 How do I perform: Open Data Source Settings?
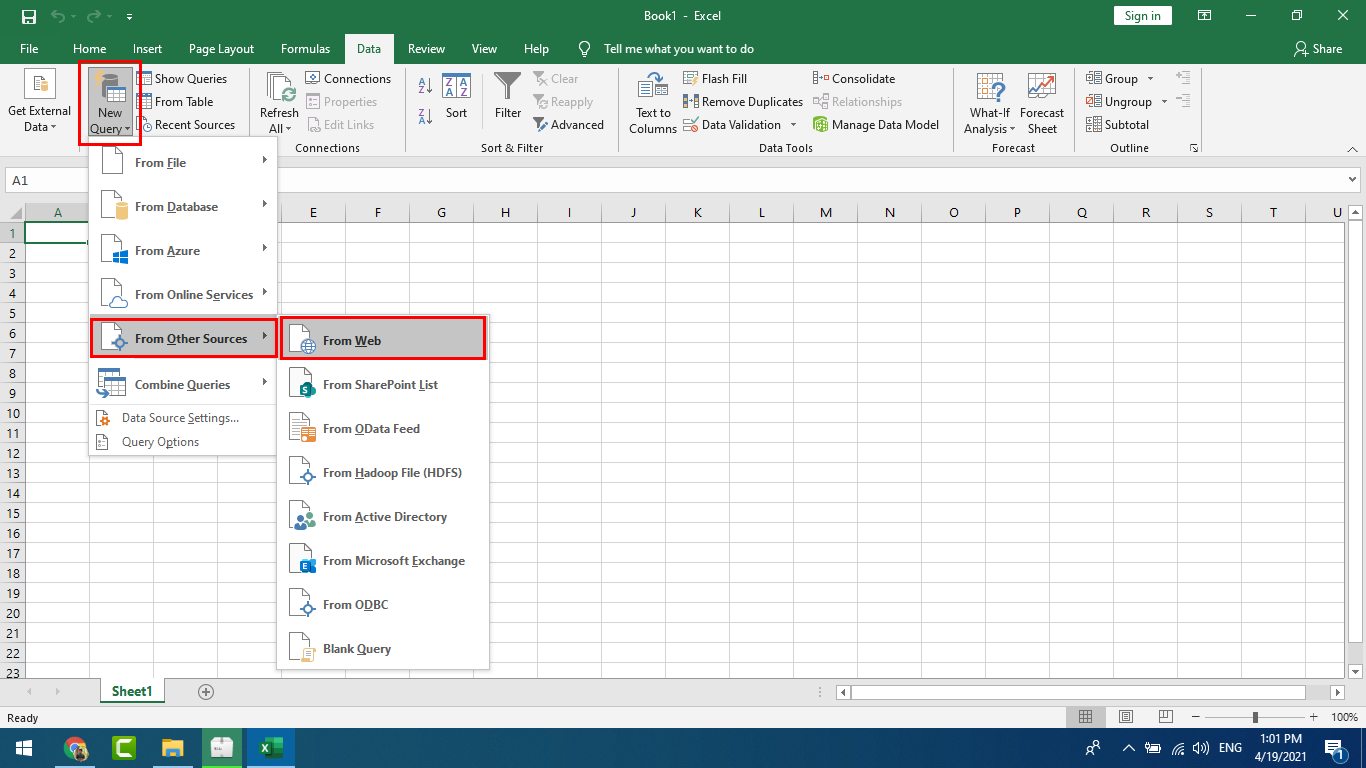click(180, 418)
